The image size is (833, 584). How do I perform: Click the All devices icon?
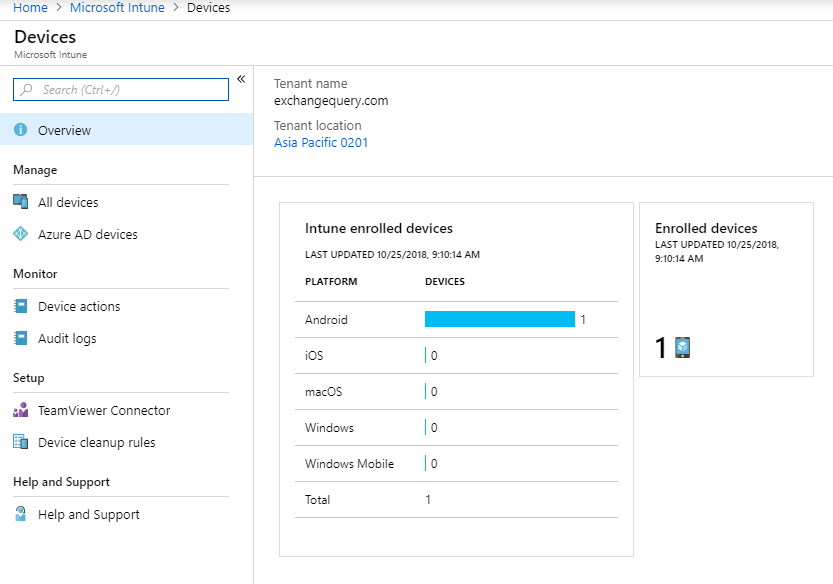21,202
